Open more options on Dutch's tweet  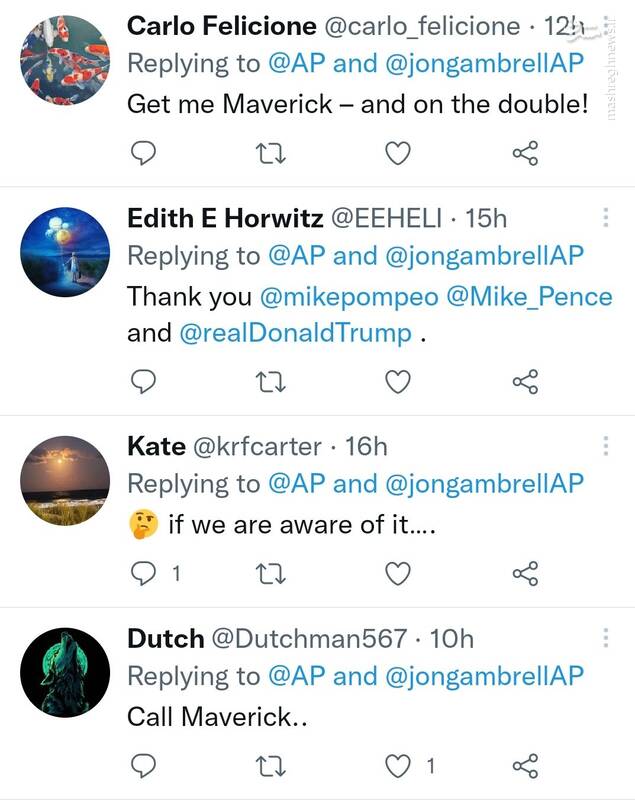pos(605,638)
